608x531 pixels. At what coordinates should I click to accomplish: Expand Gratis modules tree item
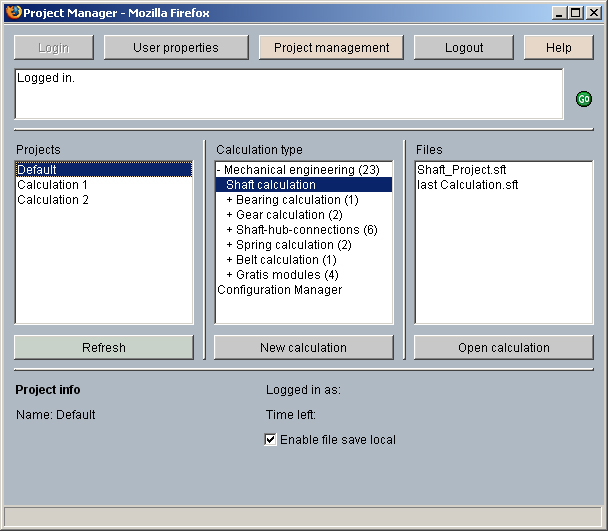pyautogui.click(x=229, y=275)
